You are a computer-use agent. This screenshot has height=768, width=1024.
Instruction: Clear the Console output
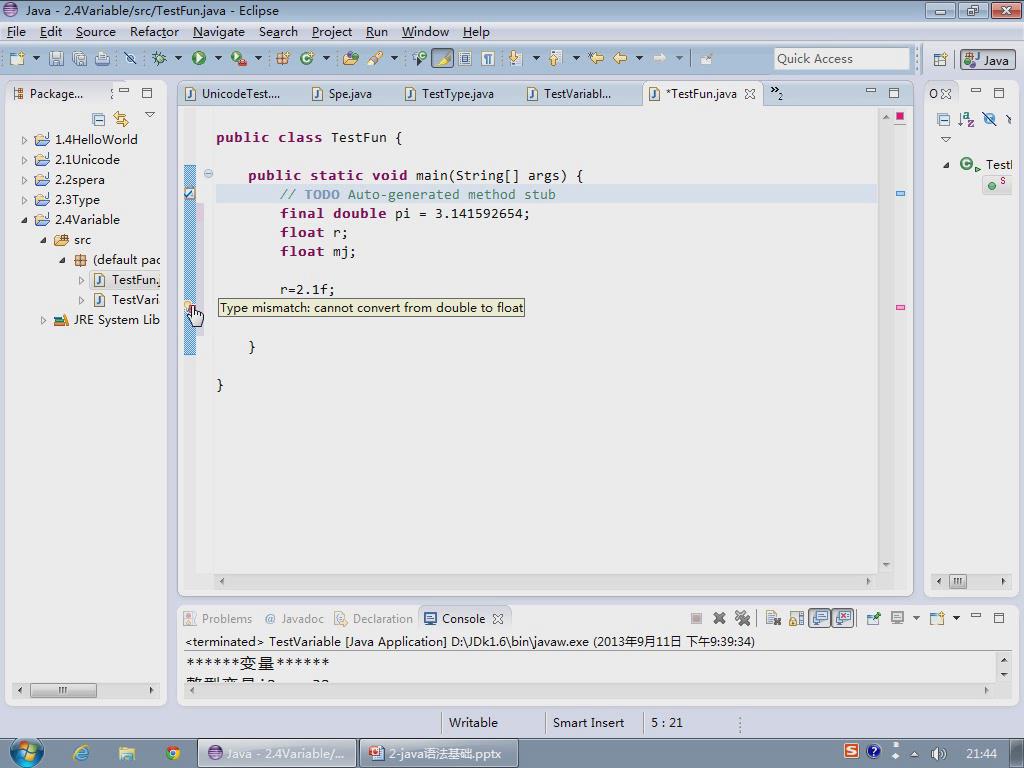click(773, 618)
